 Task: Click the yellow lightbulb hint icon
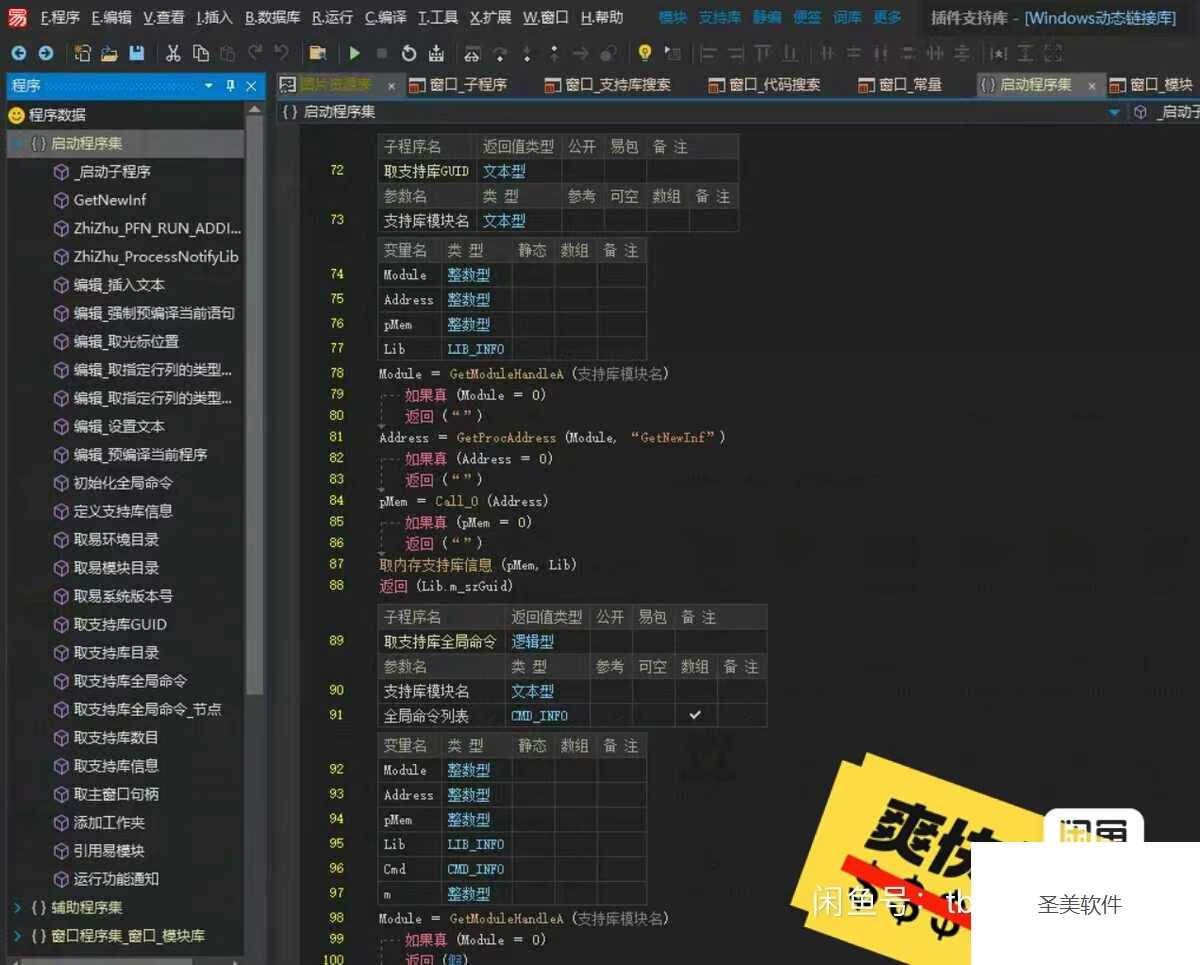point(645,53)
